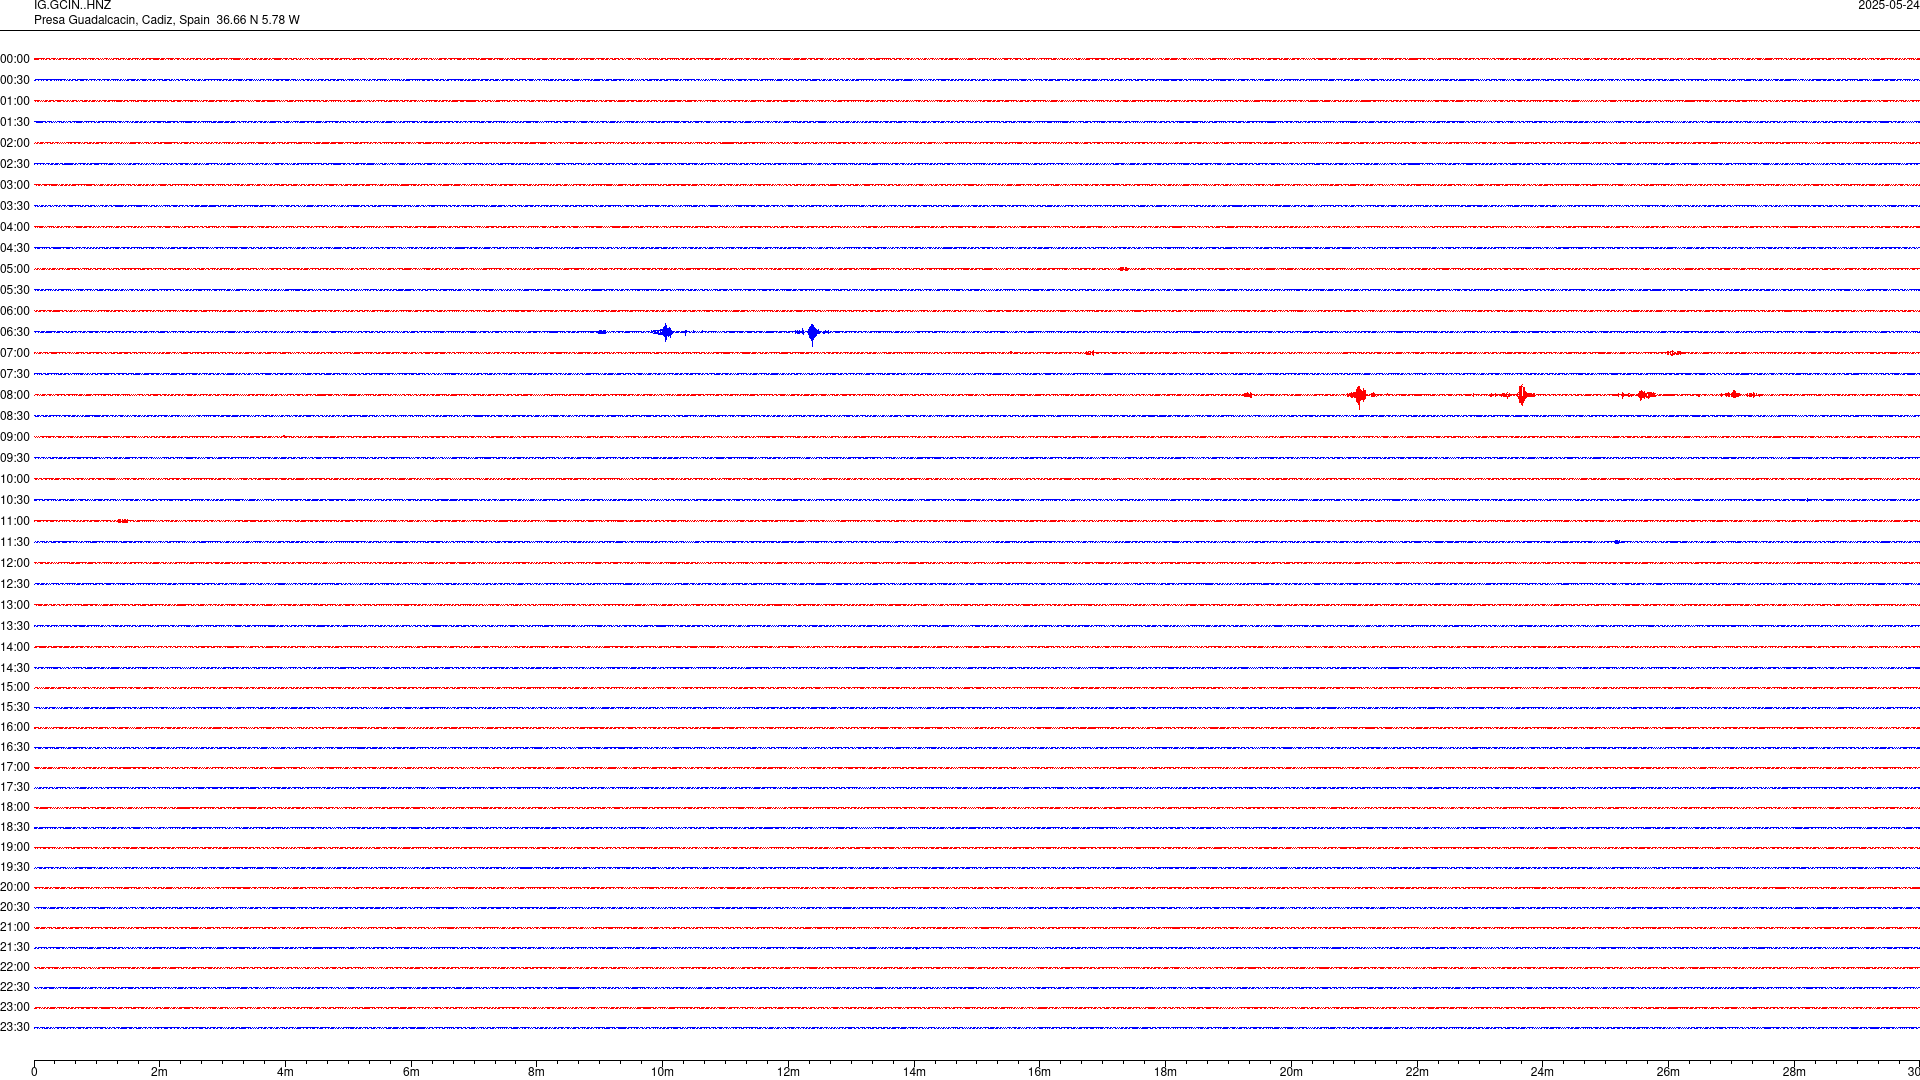This screenshot has height=1080, width=1920.
Task: Select the 00:00 trace label
Action: [x=15, y=59]
